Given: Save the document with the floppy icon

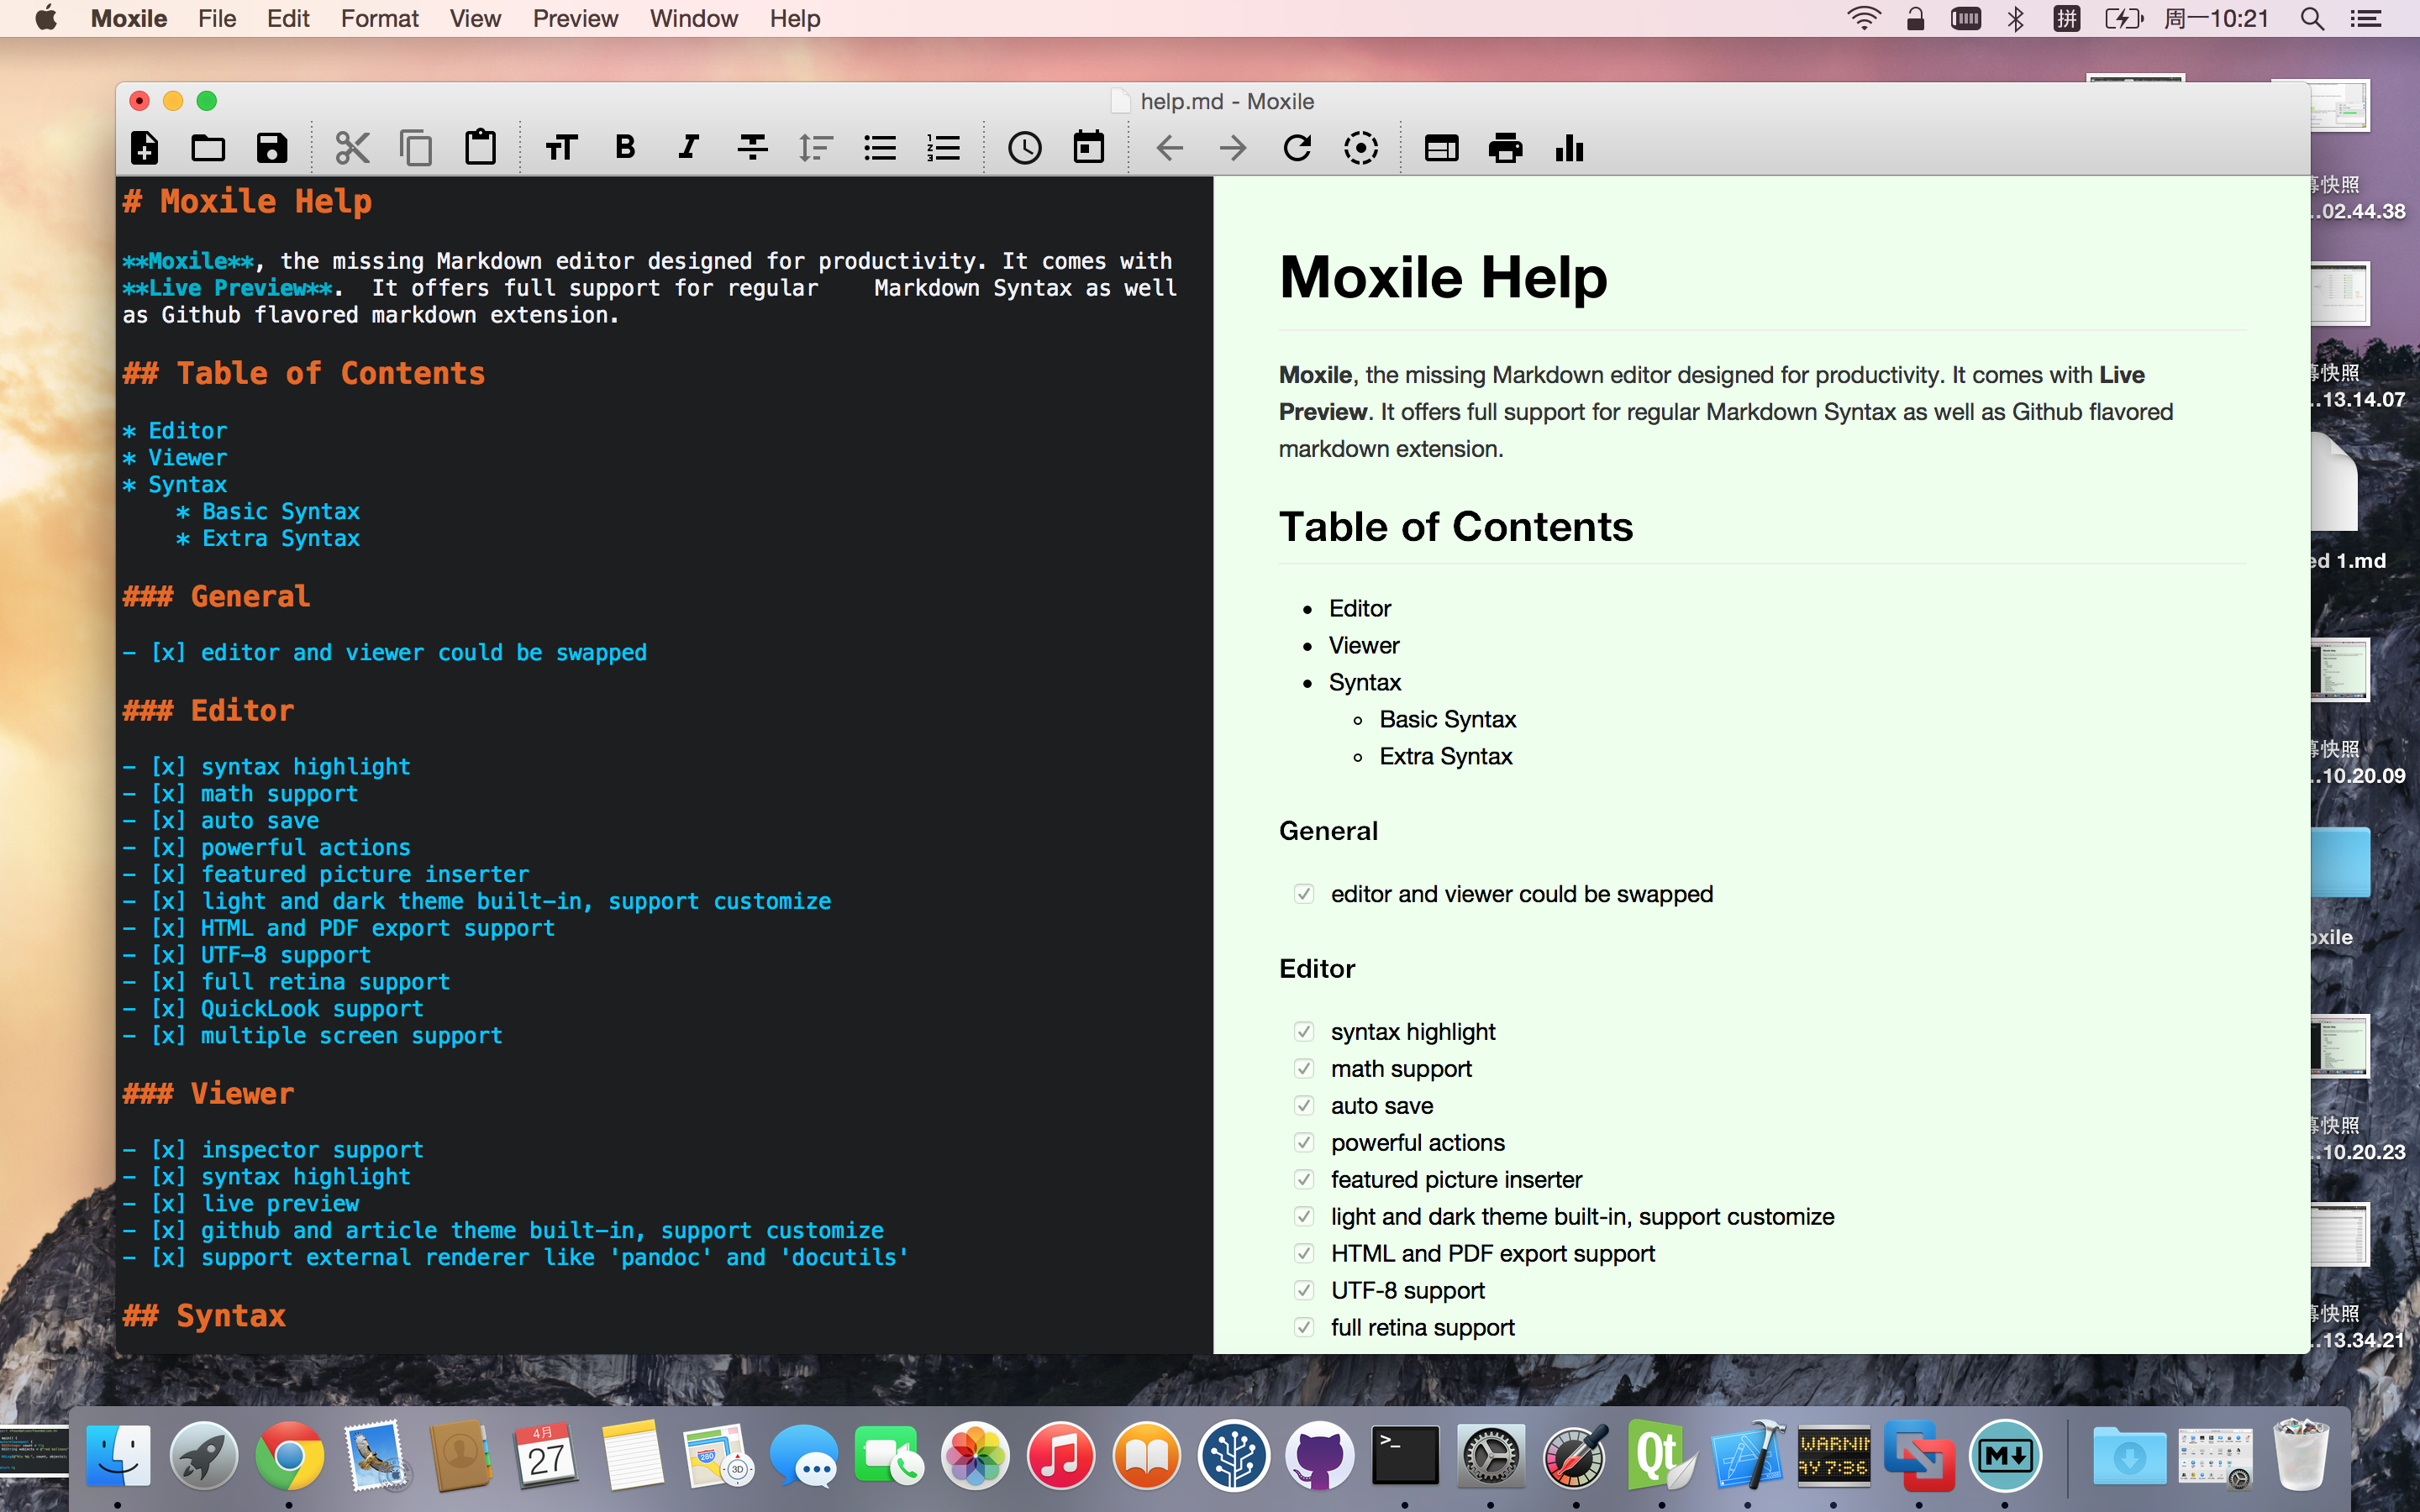Looking at the screenshot, I should 272,148.
